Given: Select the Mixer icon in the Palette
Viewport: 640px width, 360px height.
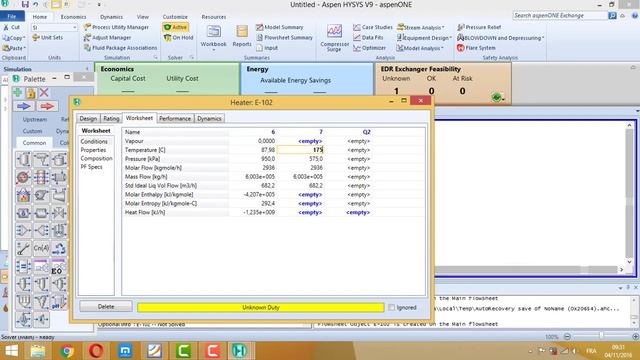Looking at the screenshot, I should pyautogui.click(x=23, y=231).
